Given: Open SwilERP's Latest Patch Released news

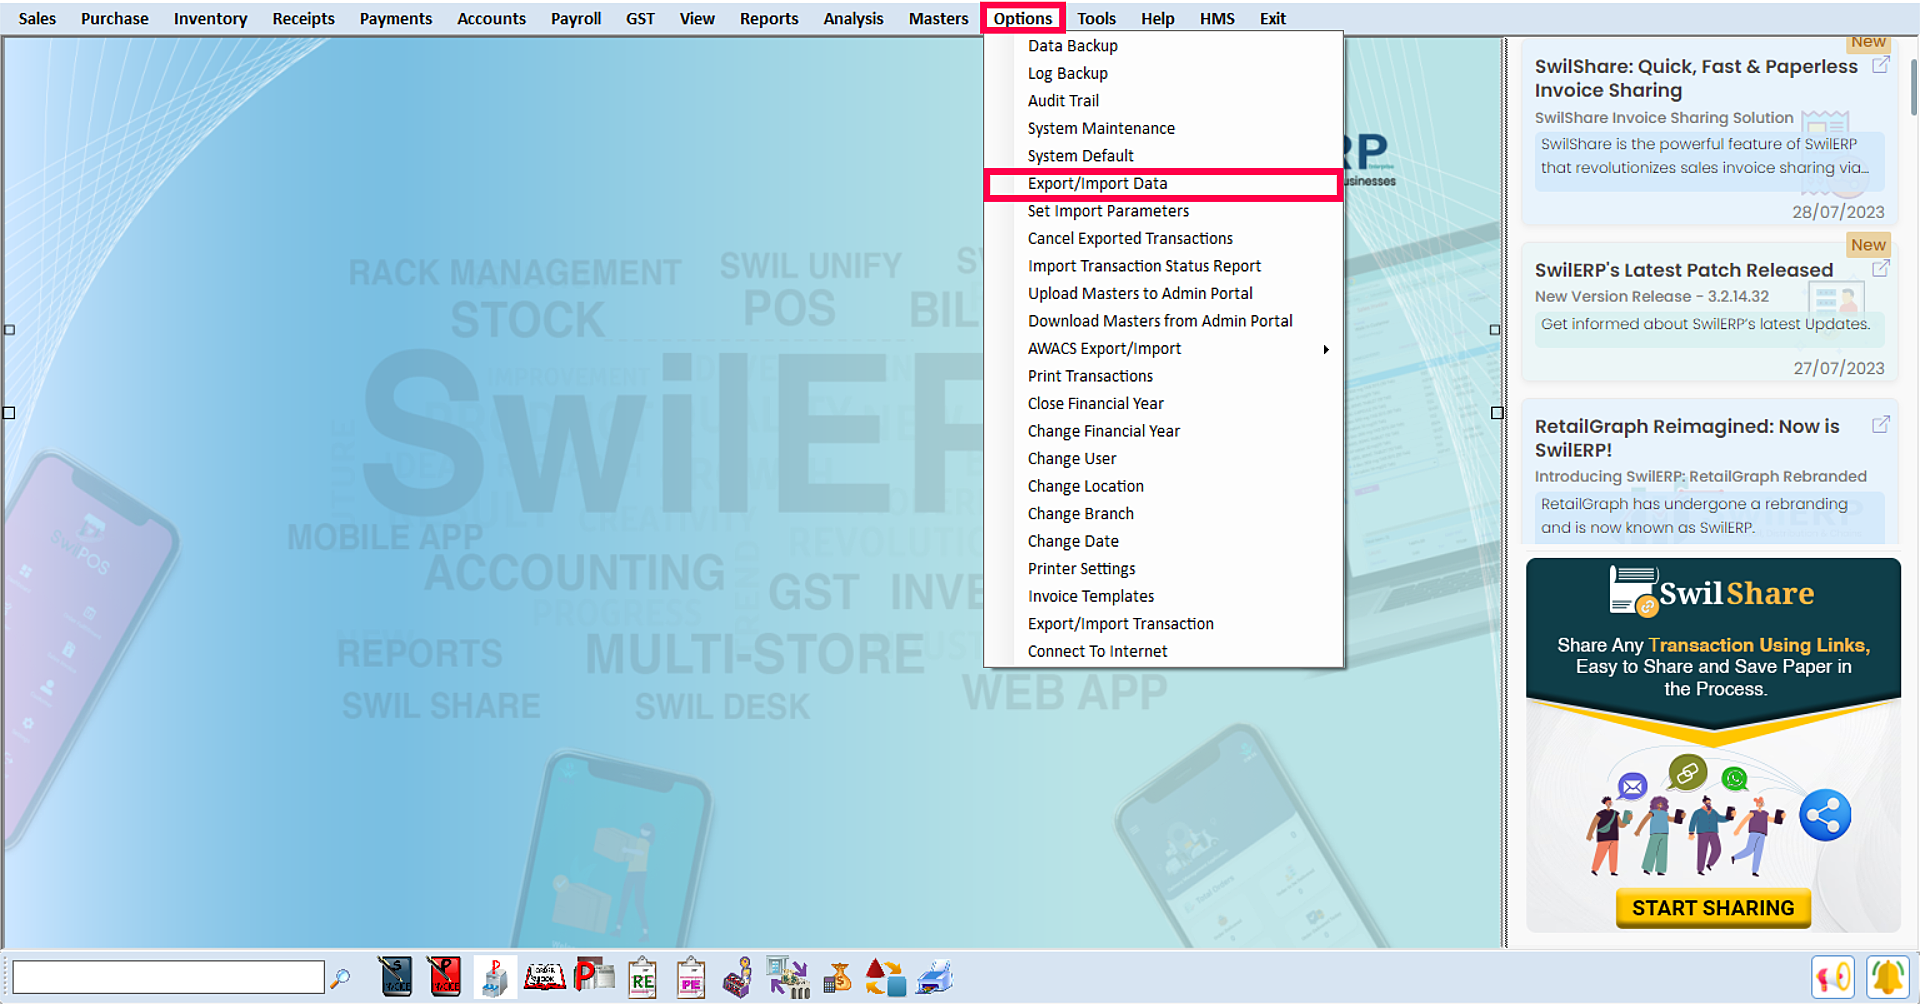Looking at the screenshot, I should [1683, 270].
